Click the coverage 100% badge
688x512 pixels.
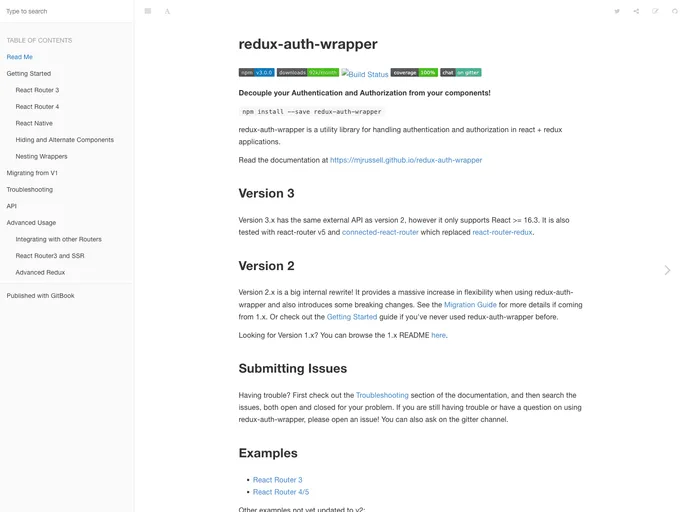414,72
